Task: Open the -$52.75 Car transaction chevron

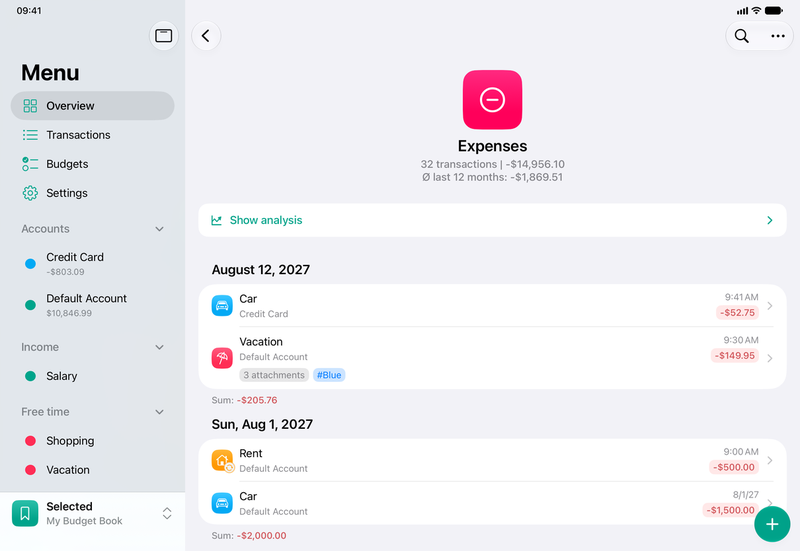Action: click(x=770, y=306)
